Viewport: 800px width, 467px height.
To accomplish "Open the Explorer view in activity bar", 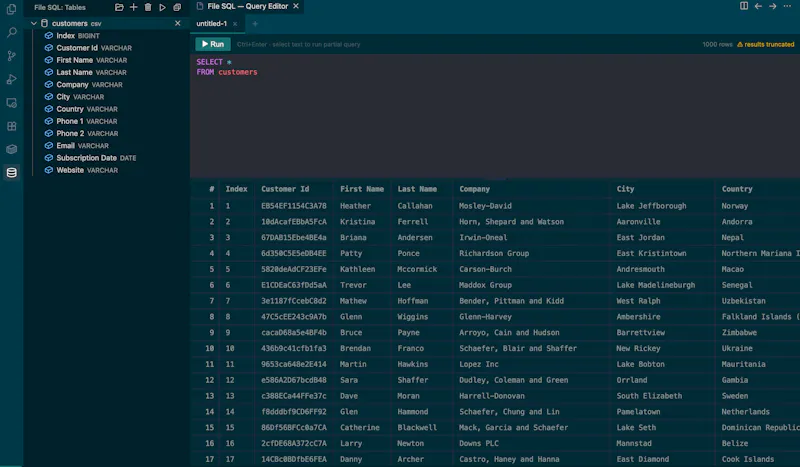I will (x=11, y=9).
